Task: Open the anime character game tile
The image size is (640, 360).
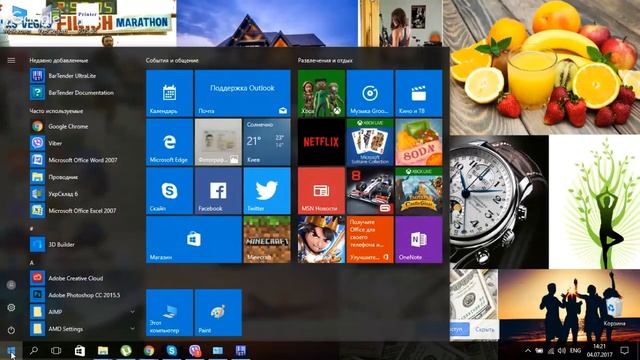Action: (x=321, y=240)
